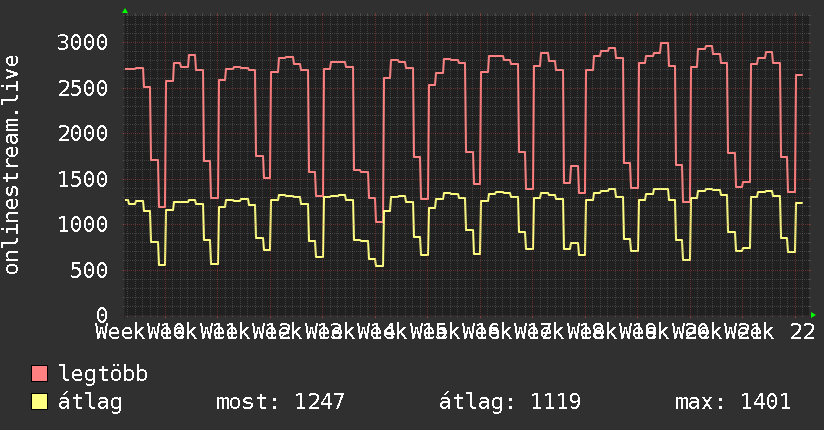Screen dimensions: 824x430
Task: Click the onlinestream.live vertical axis title
Action: point(11,165)
